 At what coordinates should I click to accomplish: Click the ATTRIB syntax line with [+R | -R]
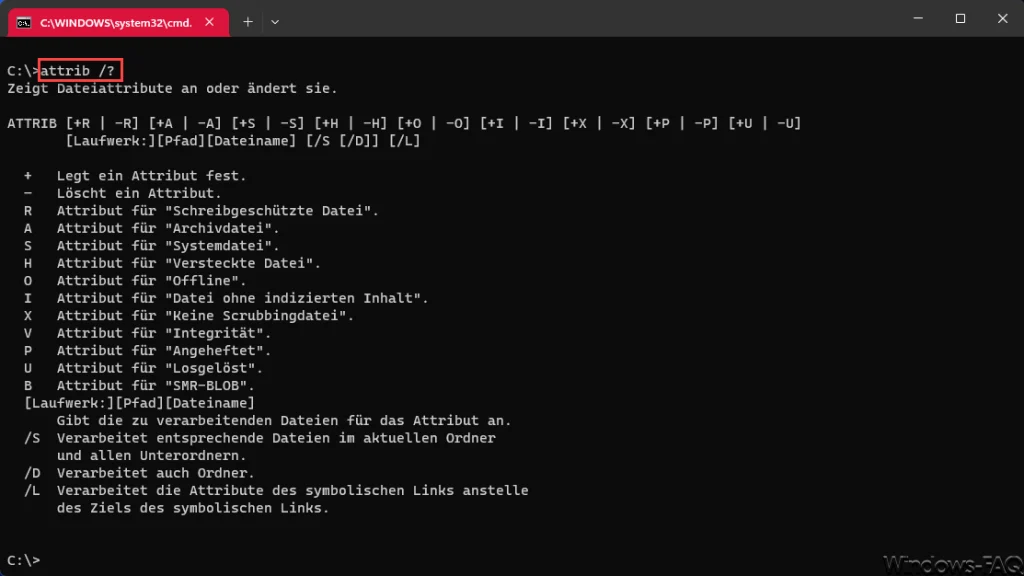(404, 123)
